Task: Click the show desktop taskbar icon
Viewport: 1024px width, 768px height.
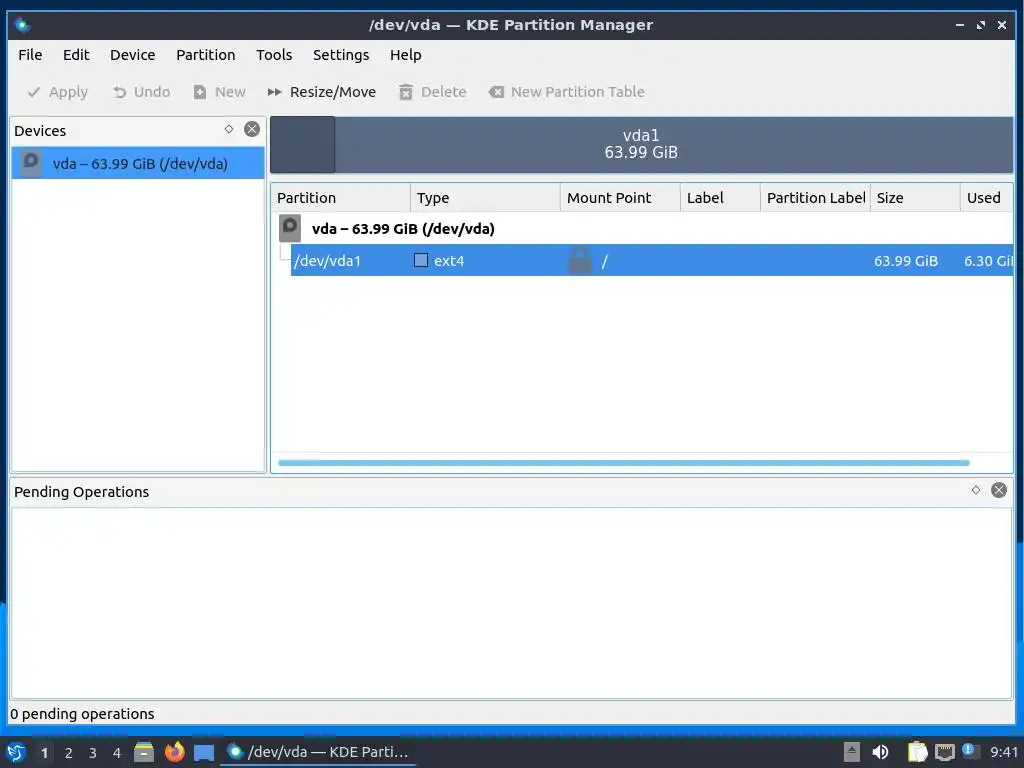Action: point(204,753)
